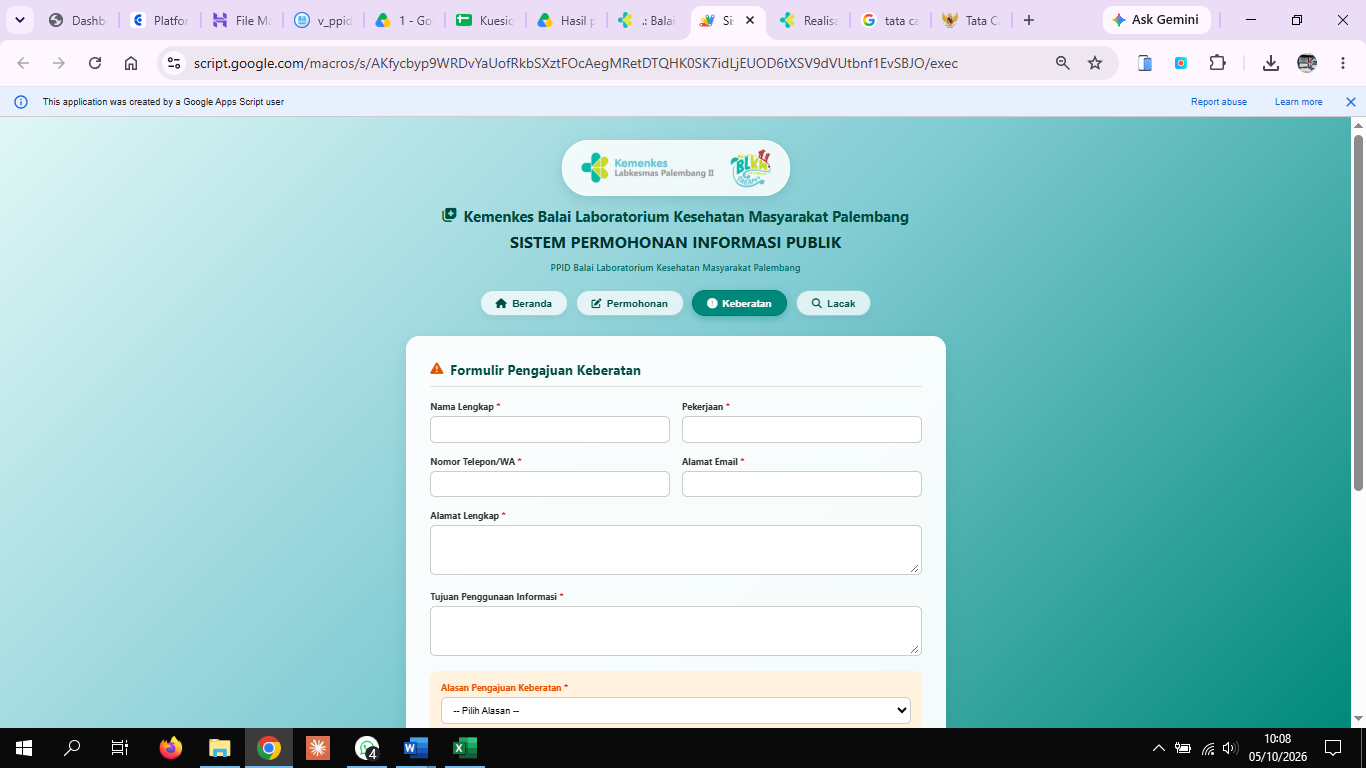Open a new browser tab
1366x768 pixels.
coord(1029,20)
